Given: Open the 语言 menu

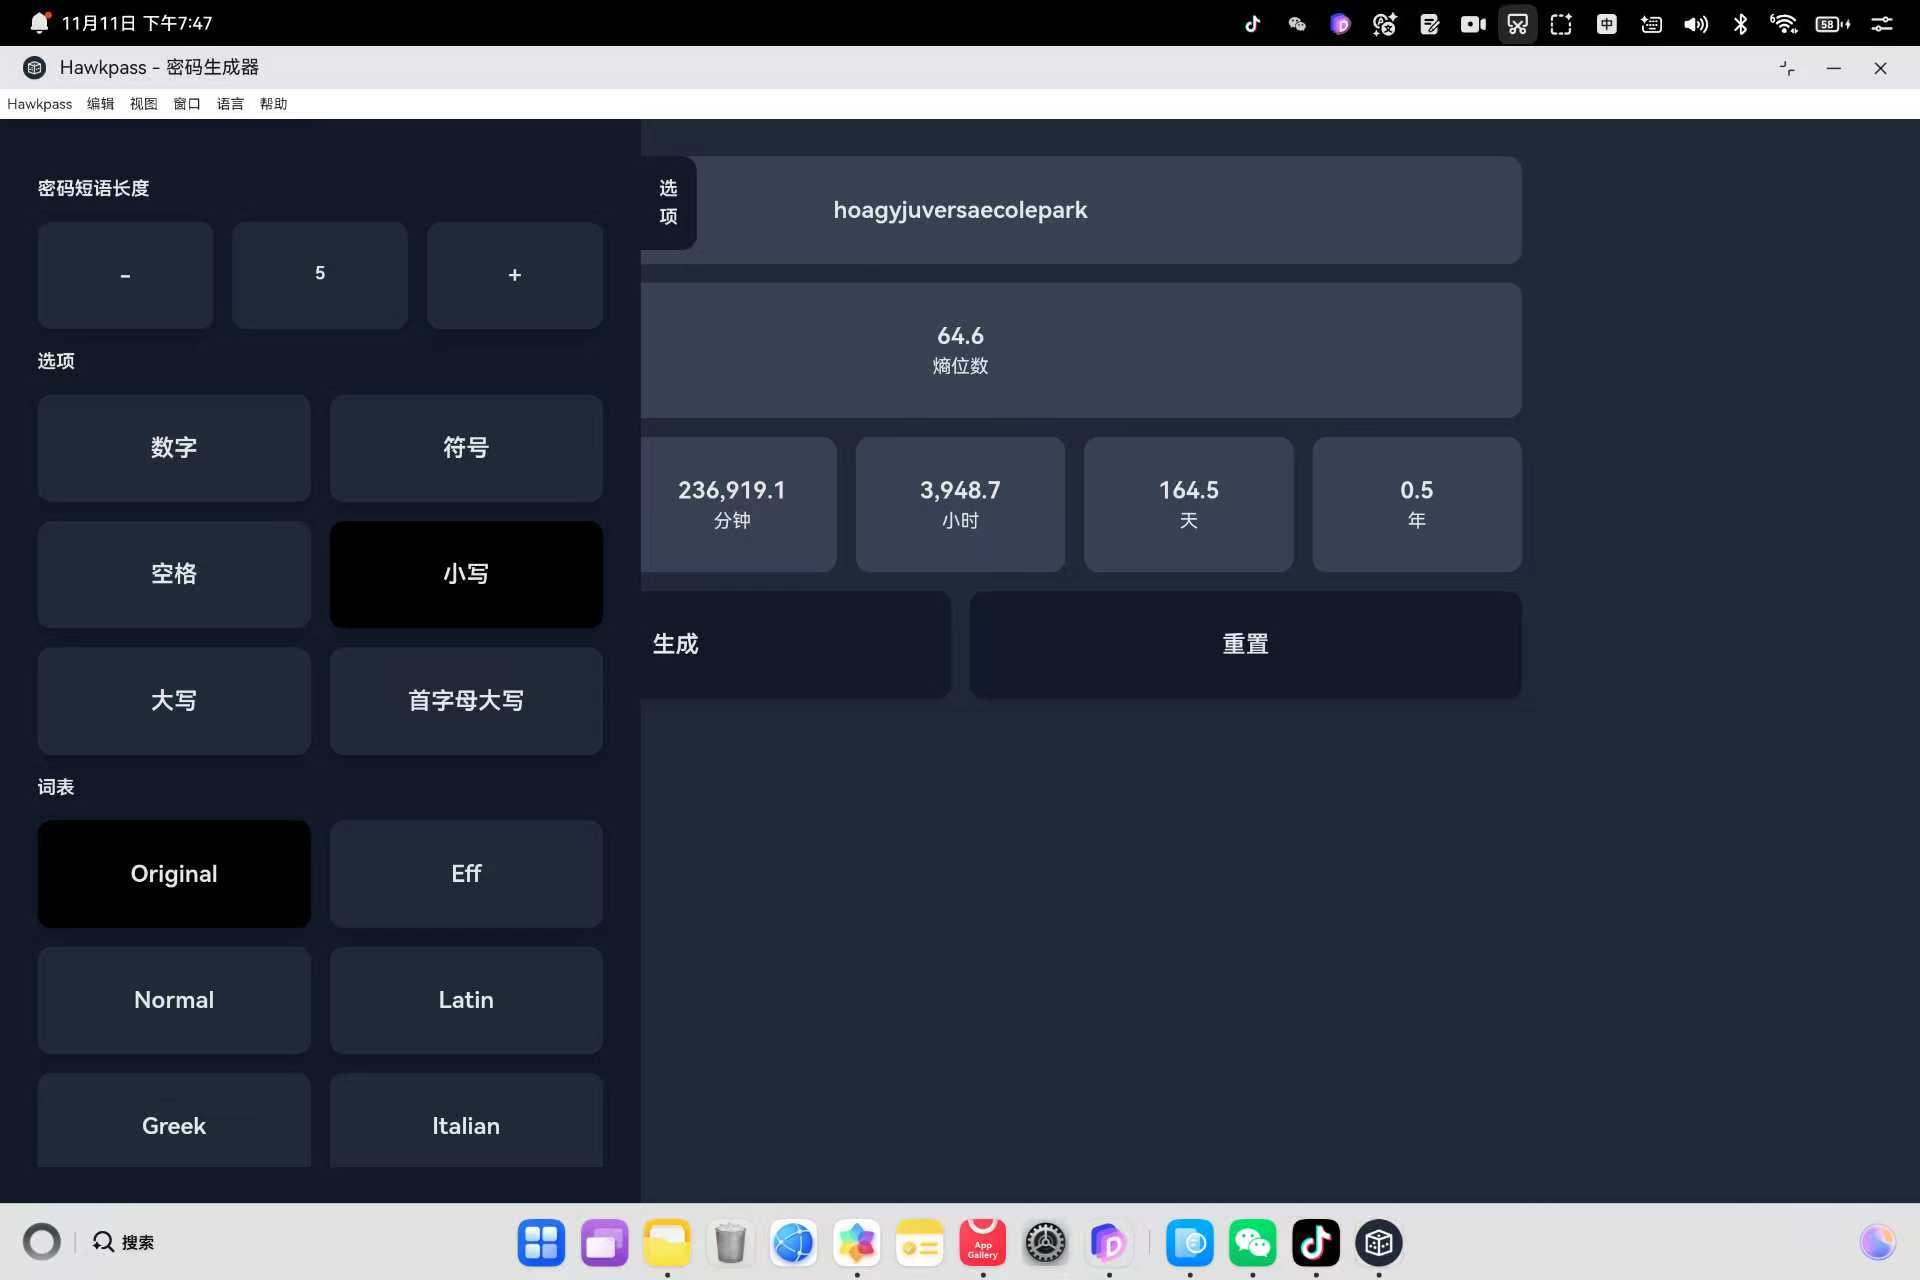Looking at the screenshot, I should 230,104.
